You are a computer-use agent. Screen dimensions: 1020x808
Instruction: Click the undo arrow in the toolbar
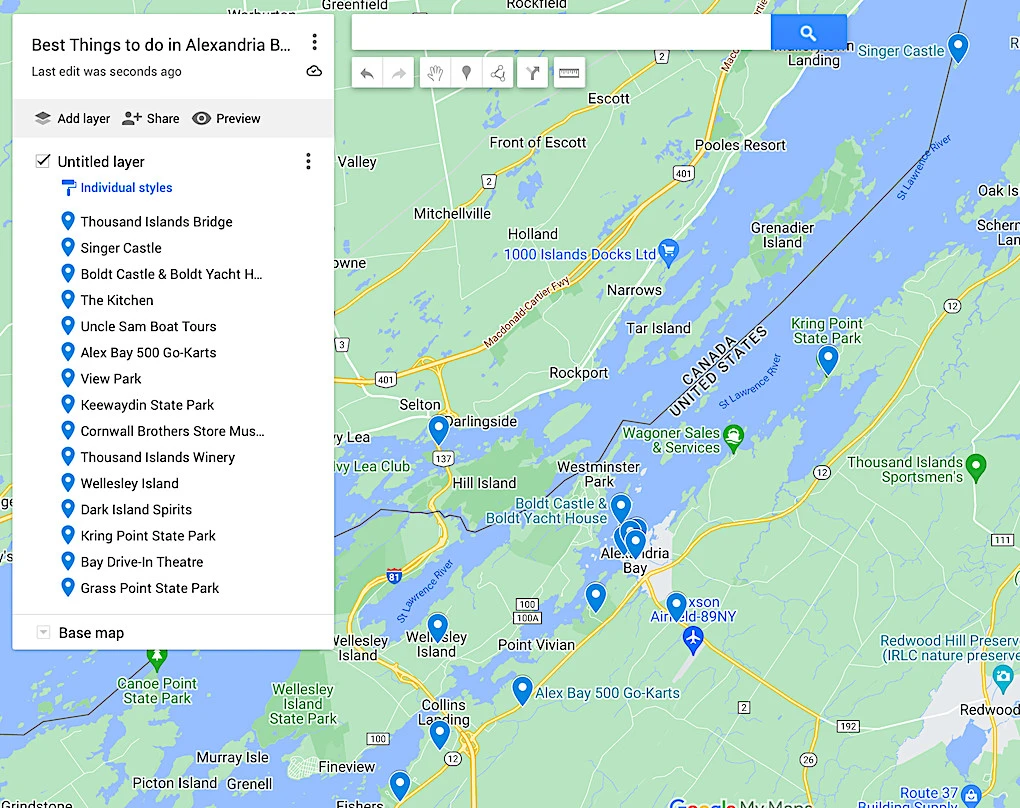point(367,73)
